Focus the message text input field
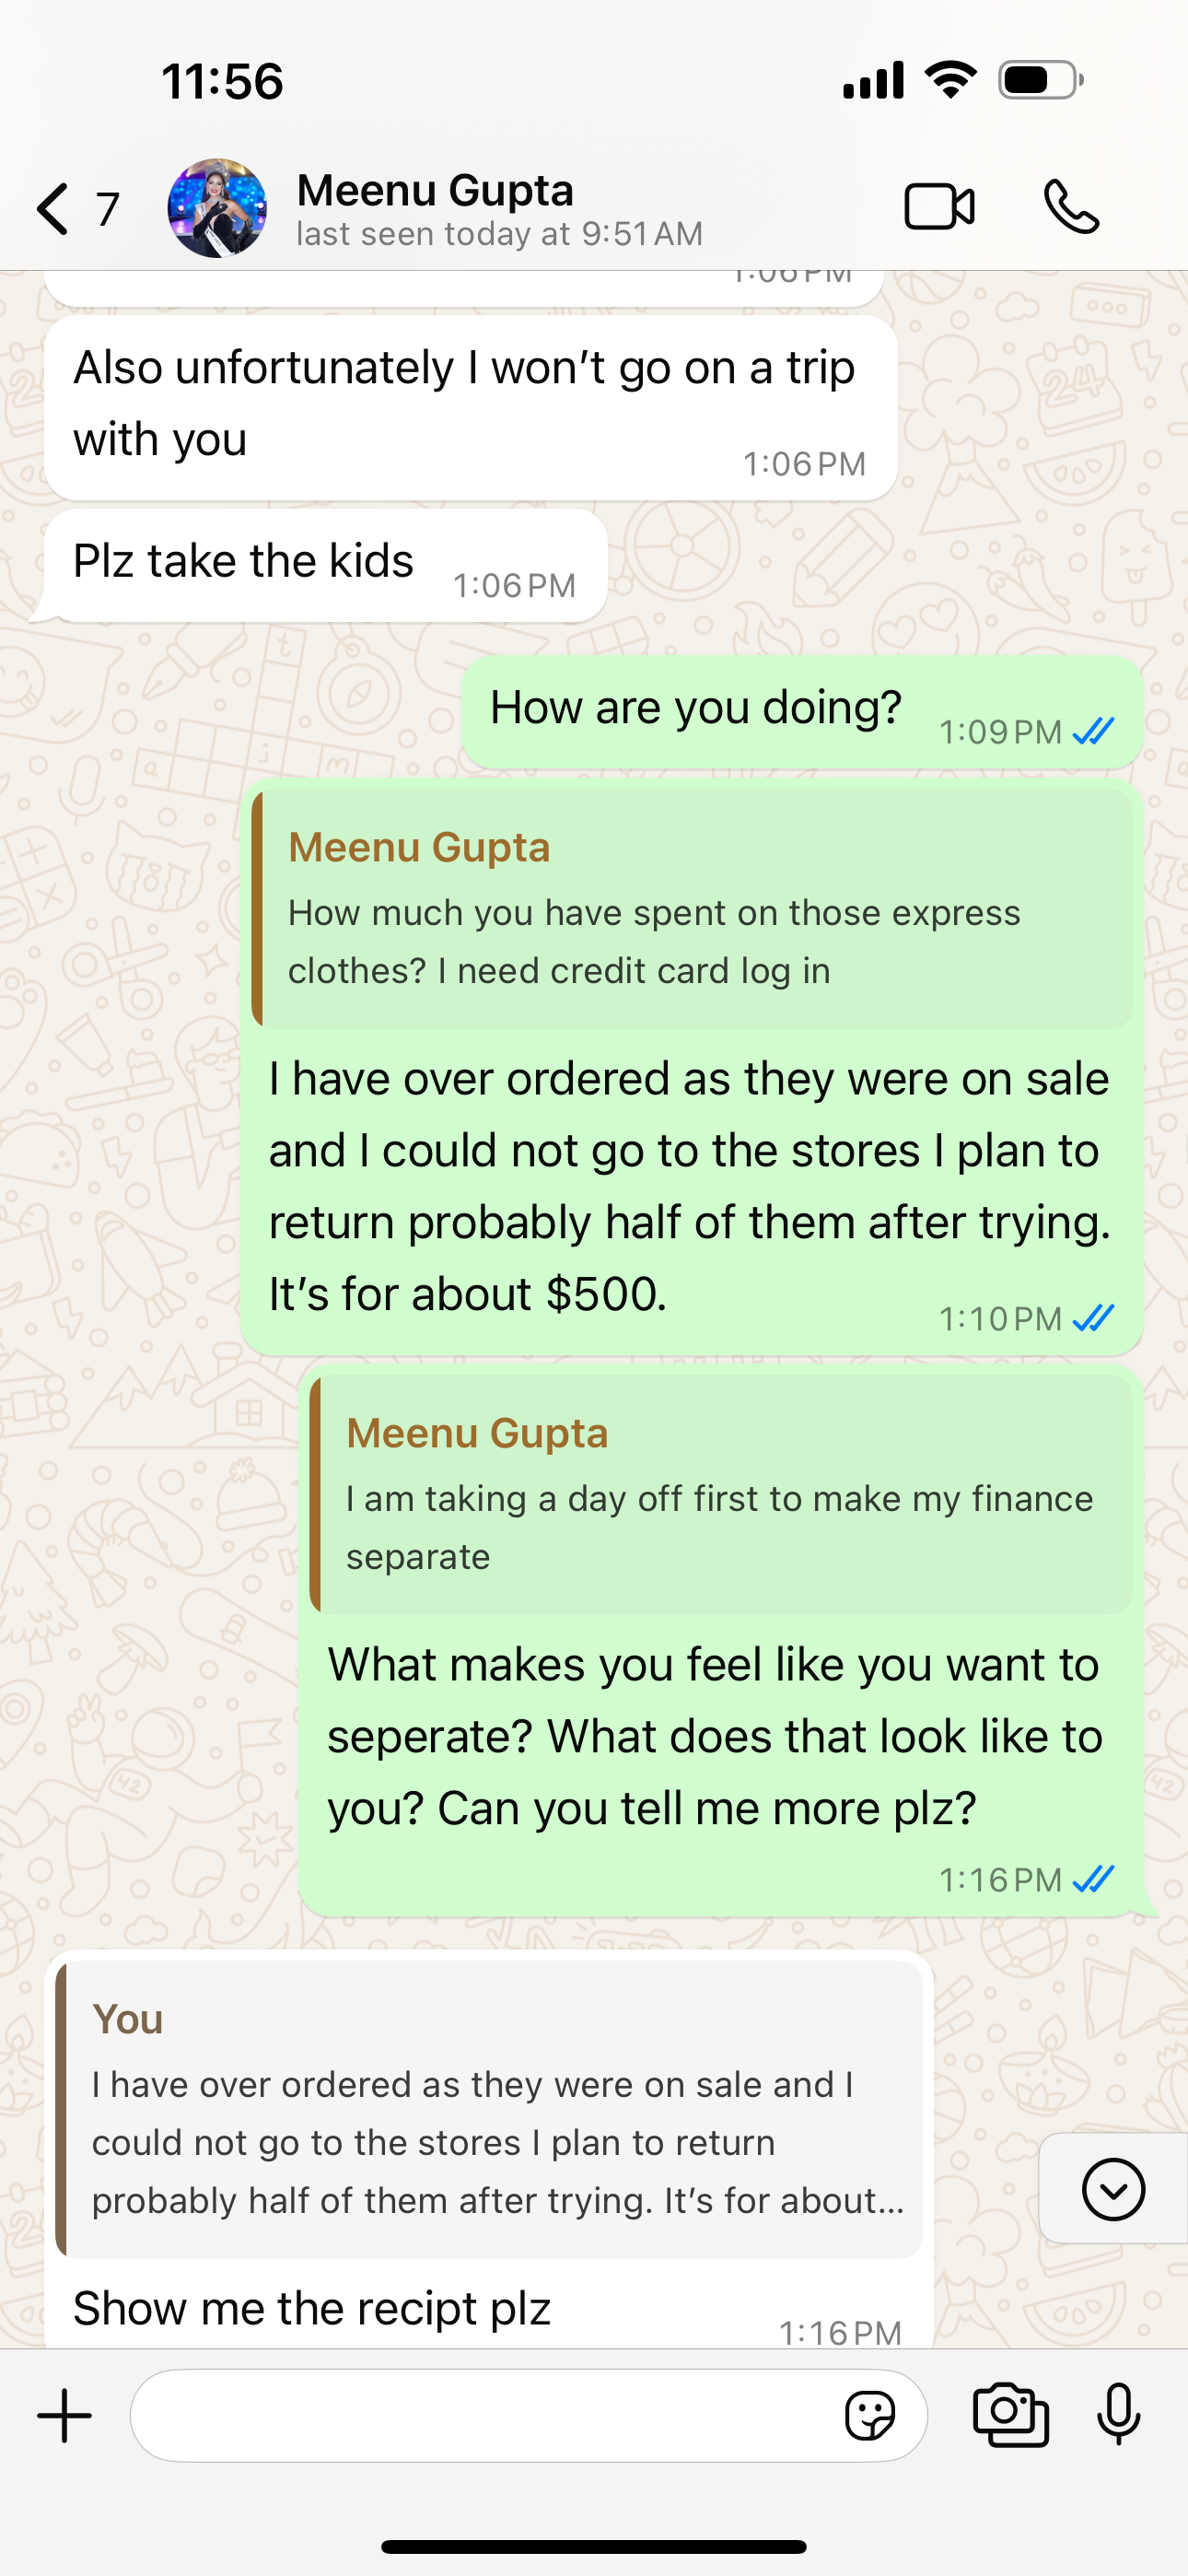The image size is (1188, 2576). [x=480, y=2416]
